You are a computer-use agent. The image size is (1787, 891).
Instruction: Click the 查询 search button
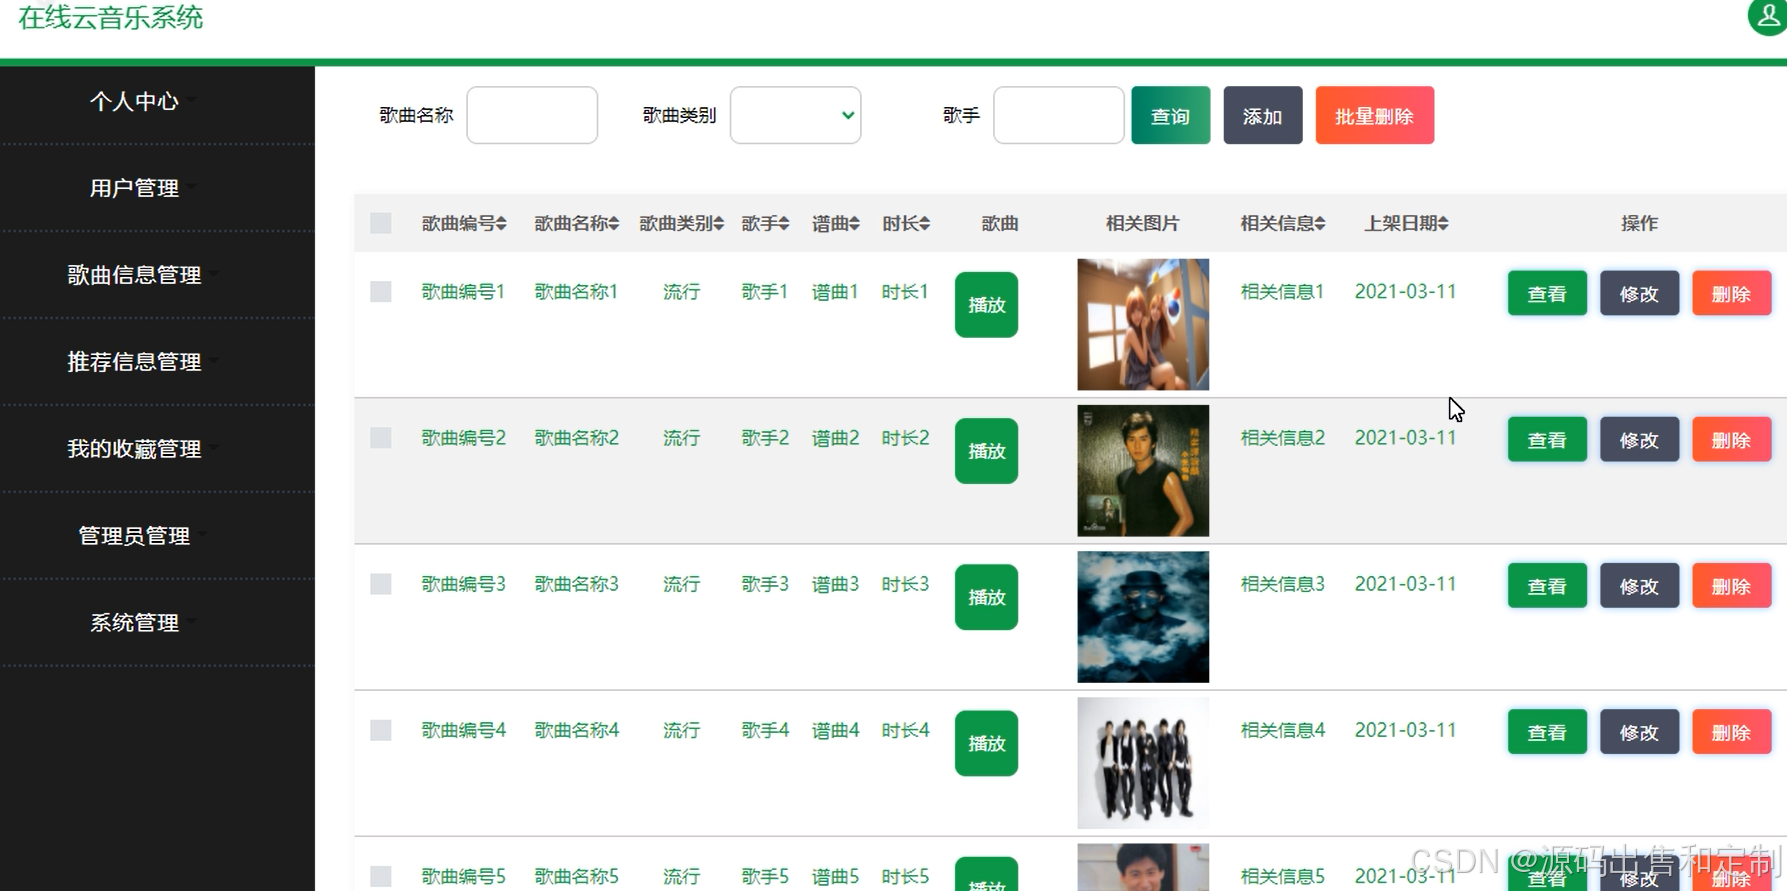coord(1171,115)
